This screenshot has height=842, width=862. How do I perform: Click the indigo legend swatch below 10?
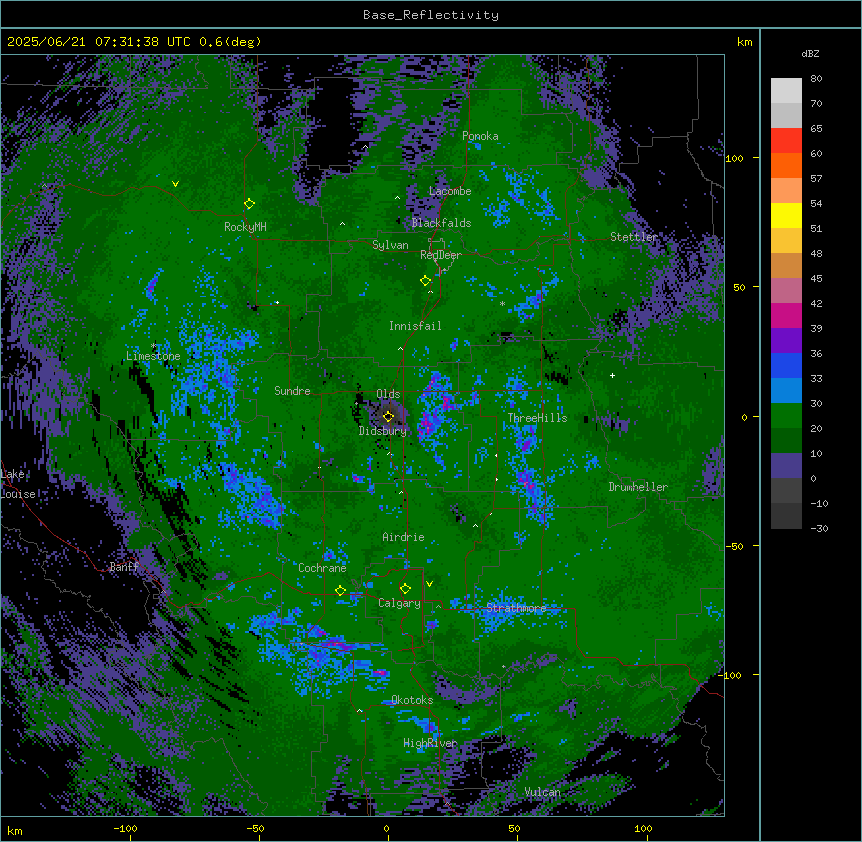786,466
